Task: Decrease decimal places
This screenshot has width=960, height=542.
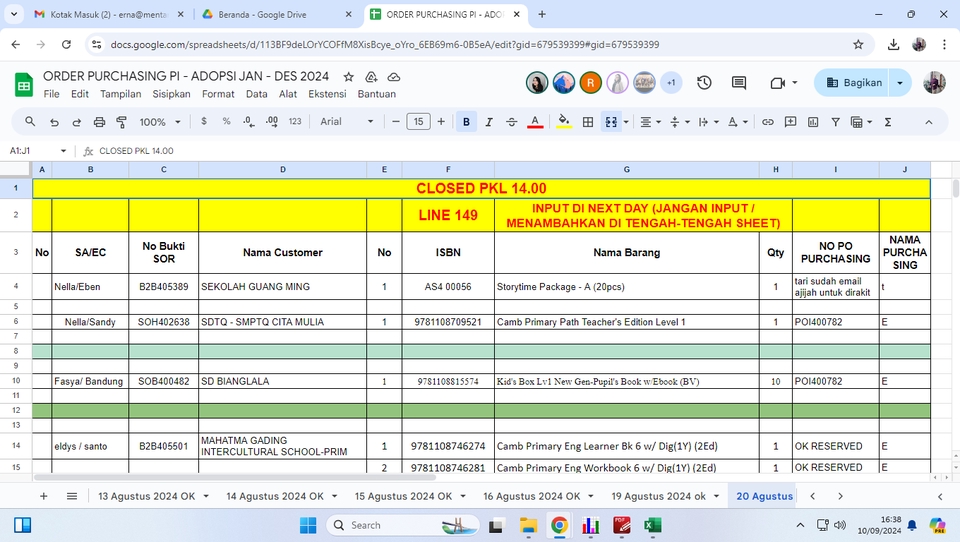Action: 249,121
